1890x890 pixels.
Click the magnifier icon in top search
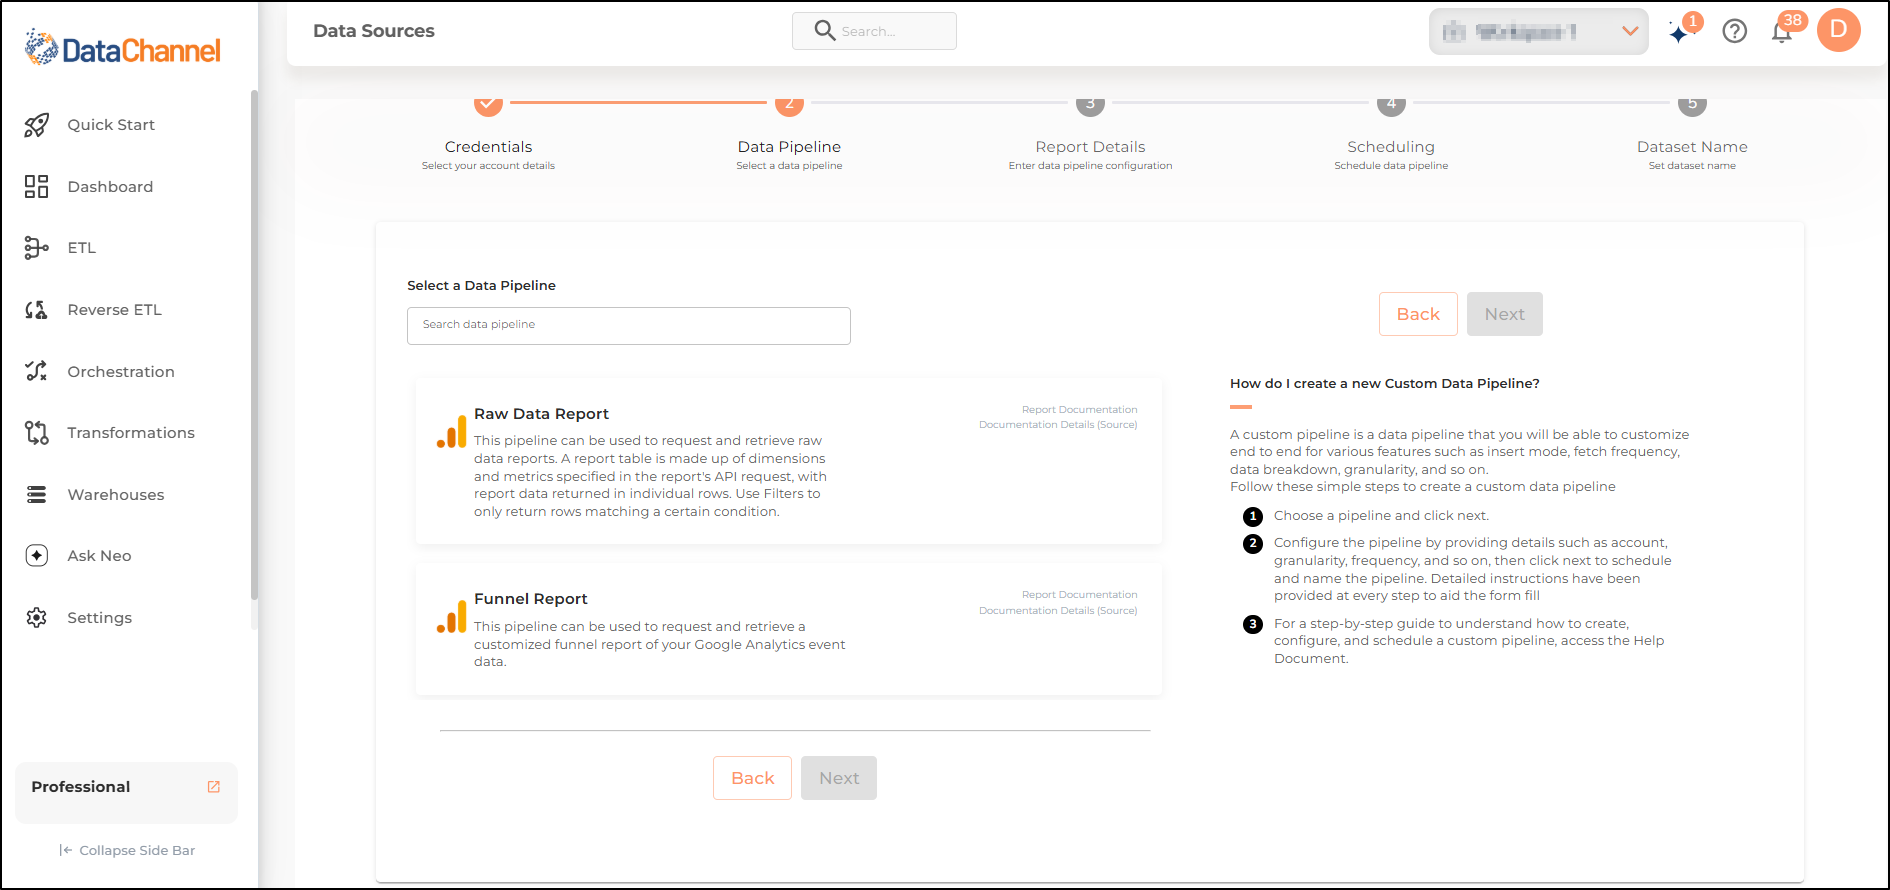tap(825, 31)
